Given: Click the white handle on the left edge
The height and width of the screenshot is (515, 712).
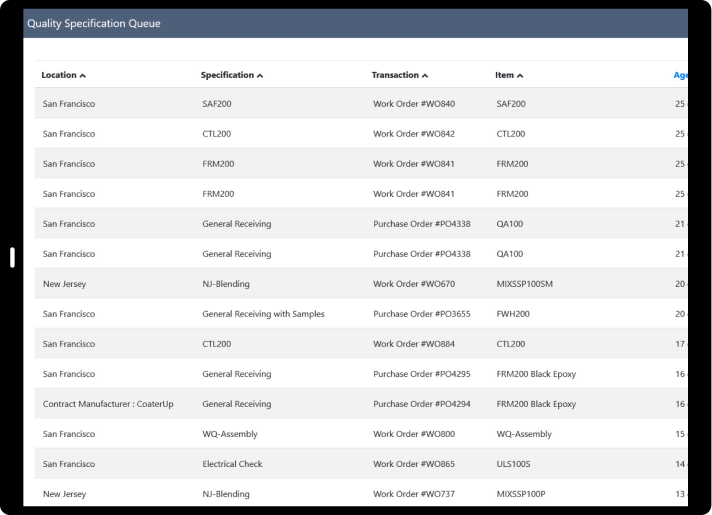Looking at the screenshot, I should [12, 258].
